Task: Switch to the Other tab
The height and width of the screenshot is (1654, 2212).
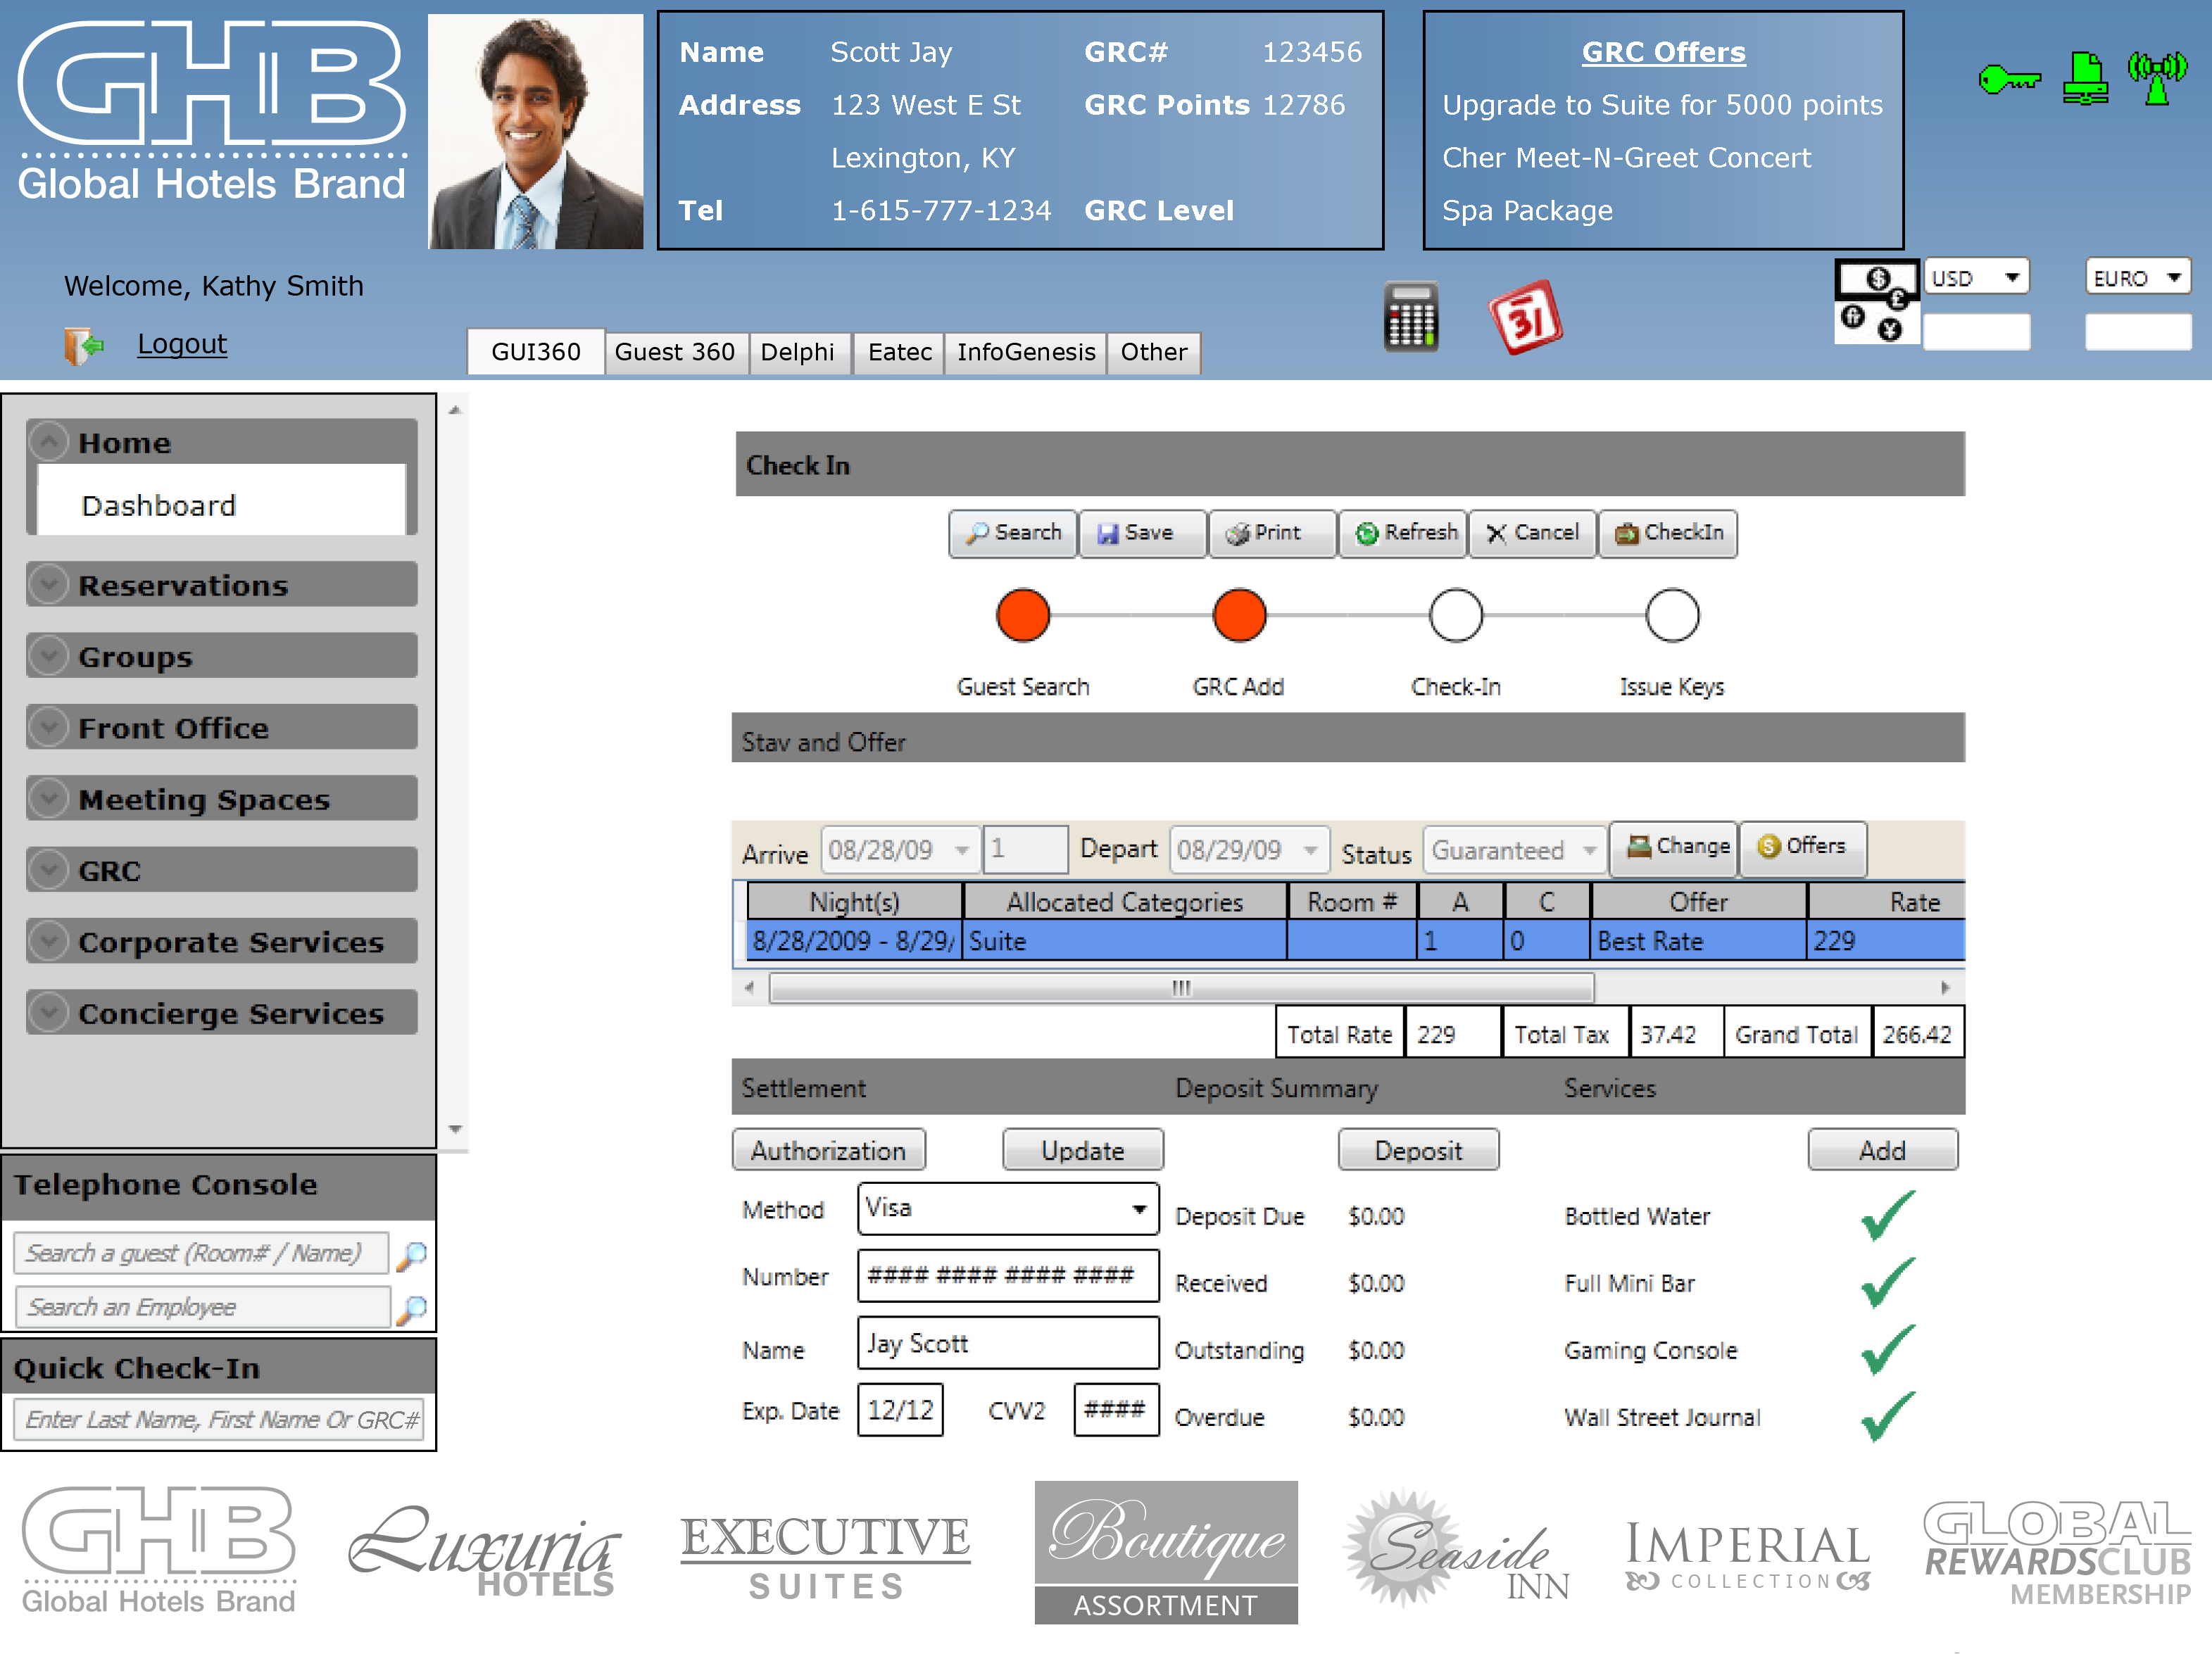Action: [x=1154, y=352]
